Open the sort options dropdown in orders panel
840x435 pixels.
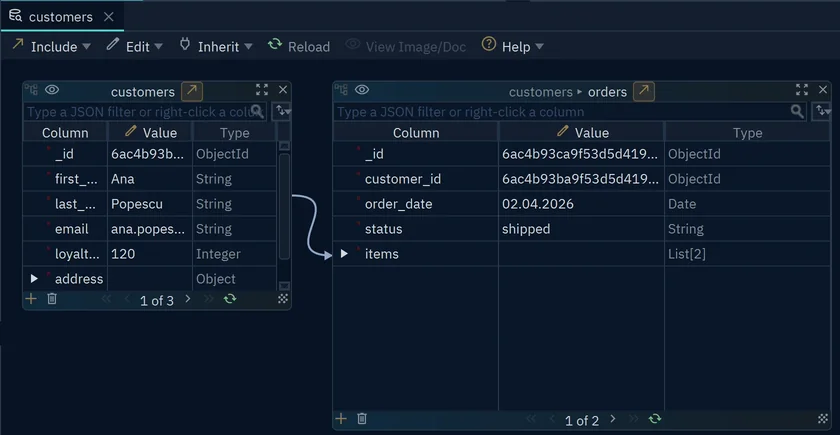[822, 111]
